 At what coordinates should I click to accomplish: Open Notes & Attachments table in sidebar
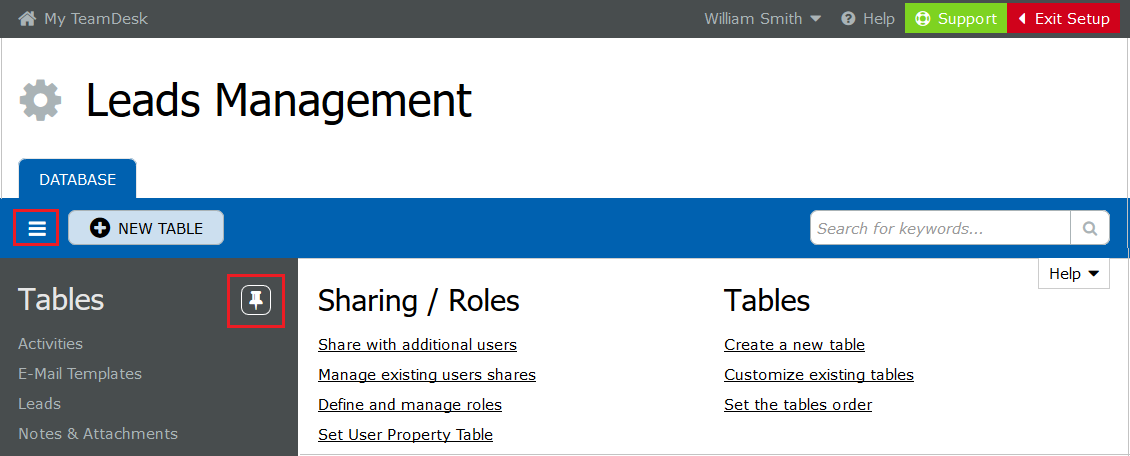pos(98,434)
